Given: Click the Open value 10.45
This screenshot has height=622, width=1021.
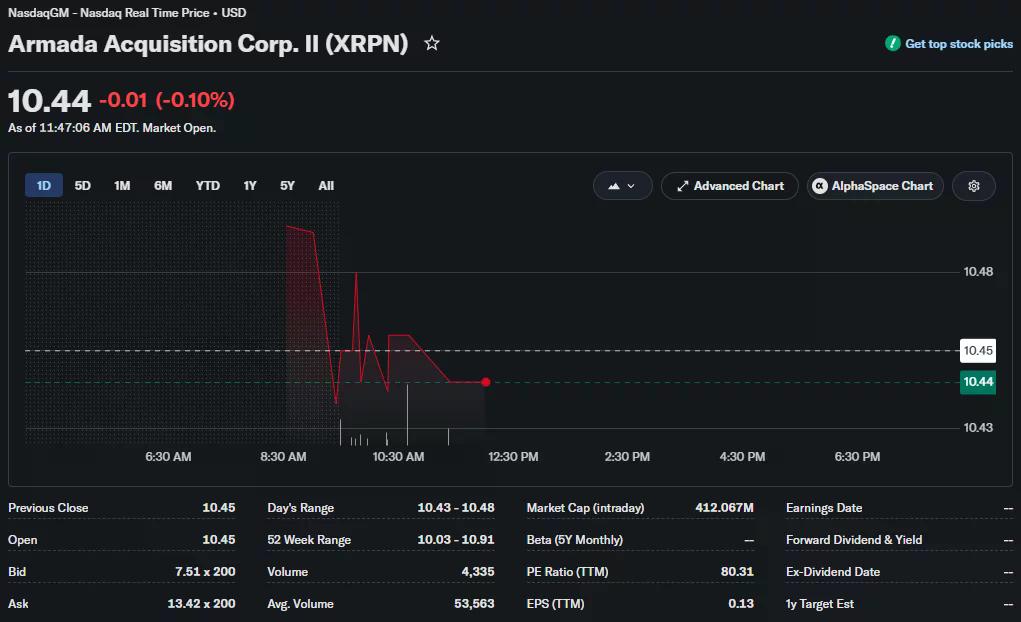Looking at the screenshot, I should [x=218, y=540].
